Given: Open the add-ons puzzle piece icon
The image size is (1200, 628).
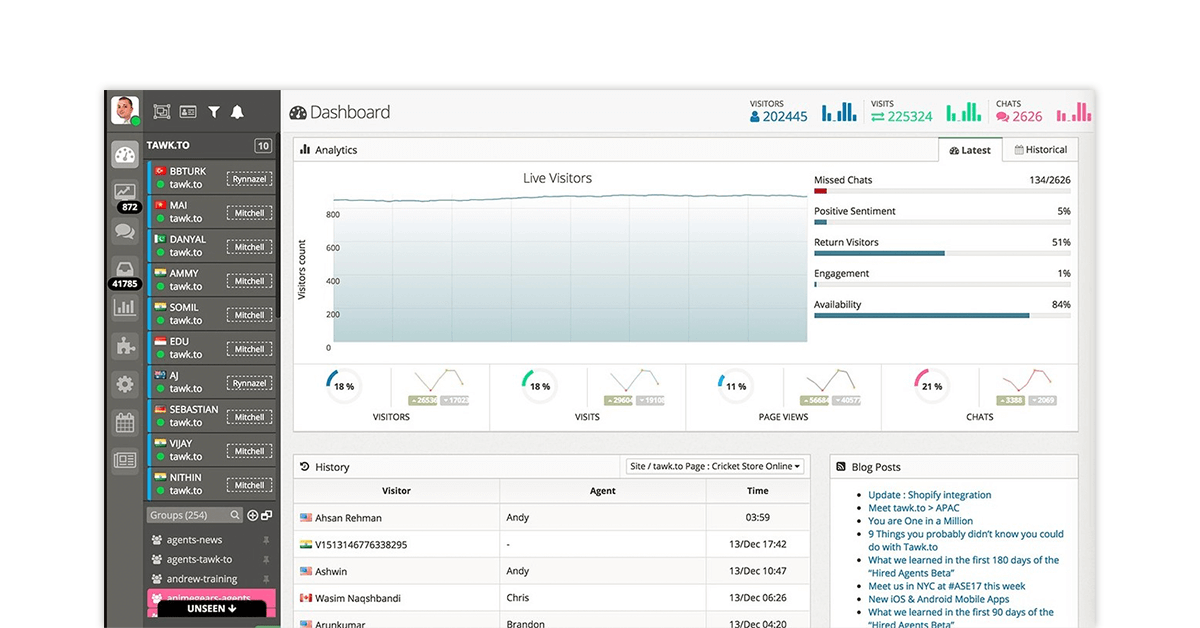Looking at the screenshot, I should 125,346.
